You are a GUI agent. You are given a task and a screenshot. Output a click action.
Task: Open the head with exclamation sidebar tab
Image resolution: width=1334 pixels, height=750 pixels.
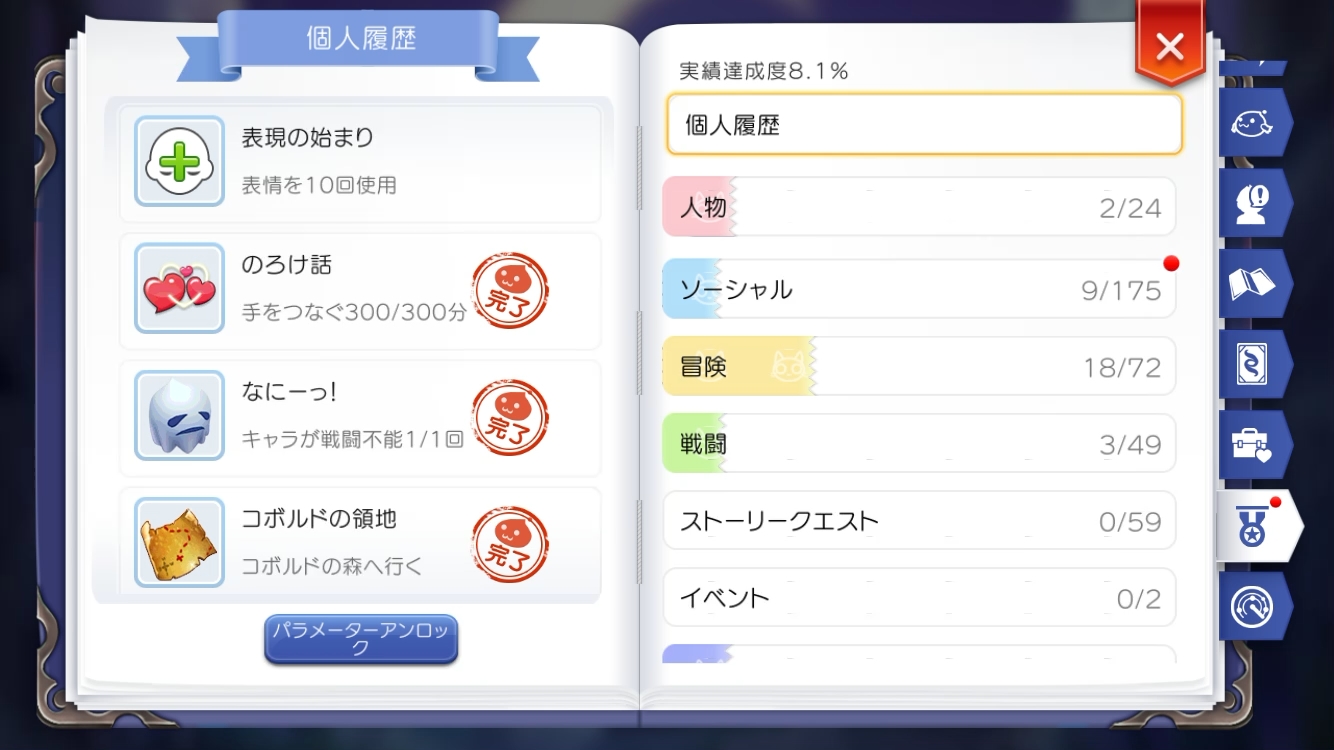[x=1252, y=203]
